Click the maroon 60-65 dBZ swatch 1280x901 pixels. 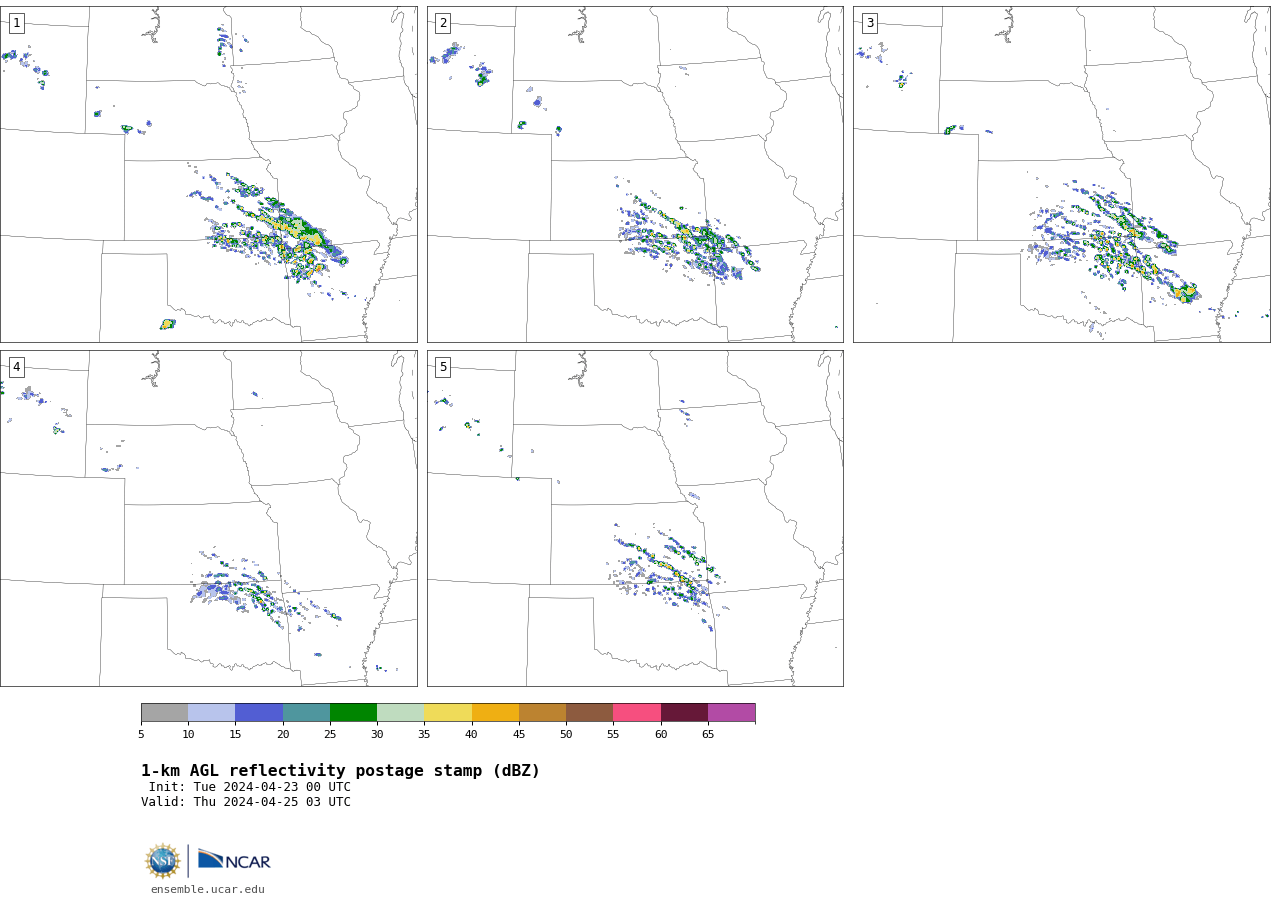point(684,713)
